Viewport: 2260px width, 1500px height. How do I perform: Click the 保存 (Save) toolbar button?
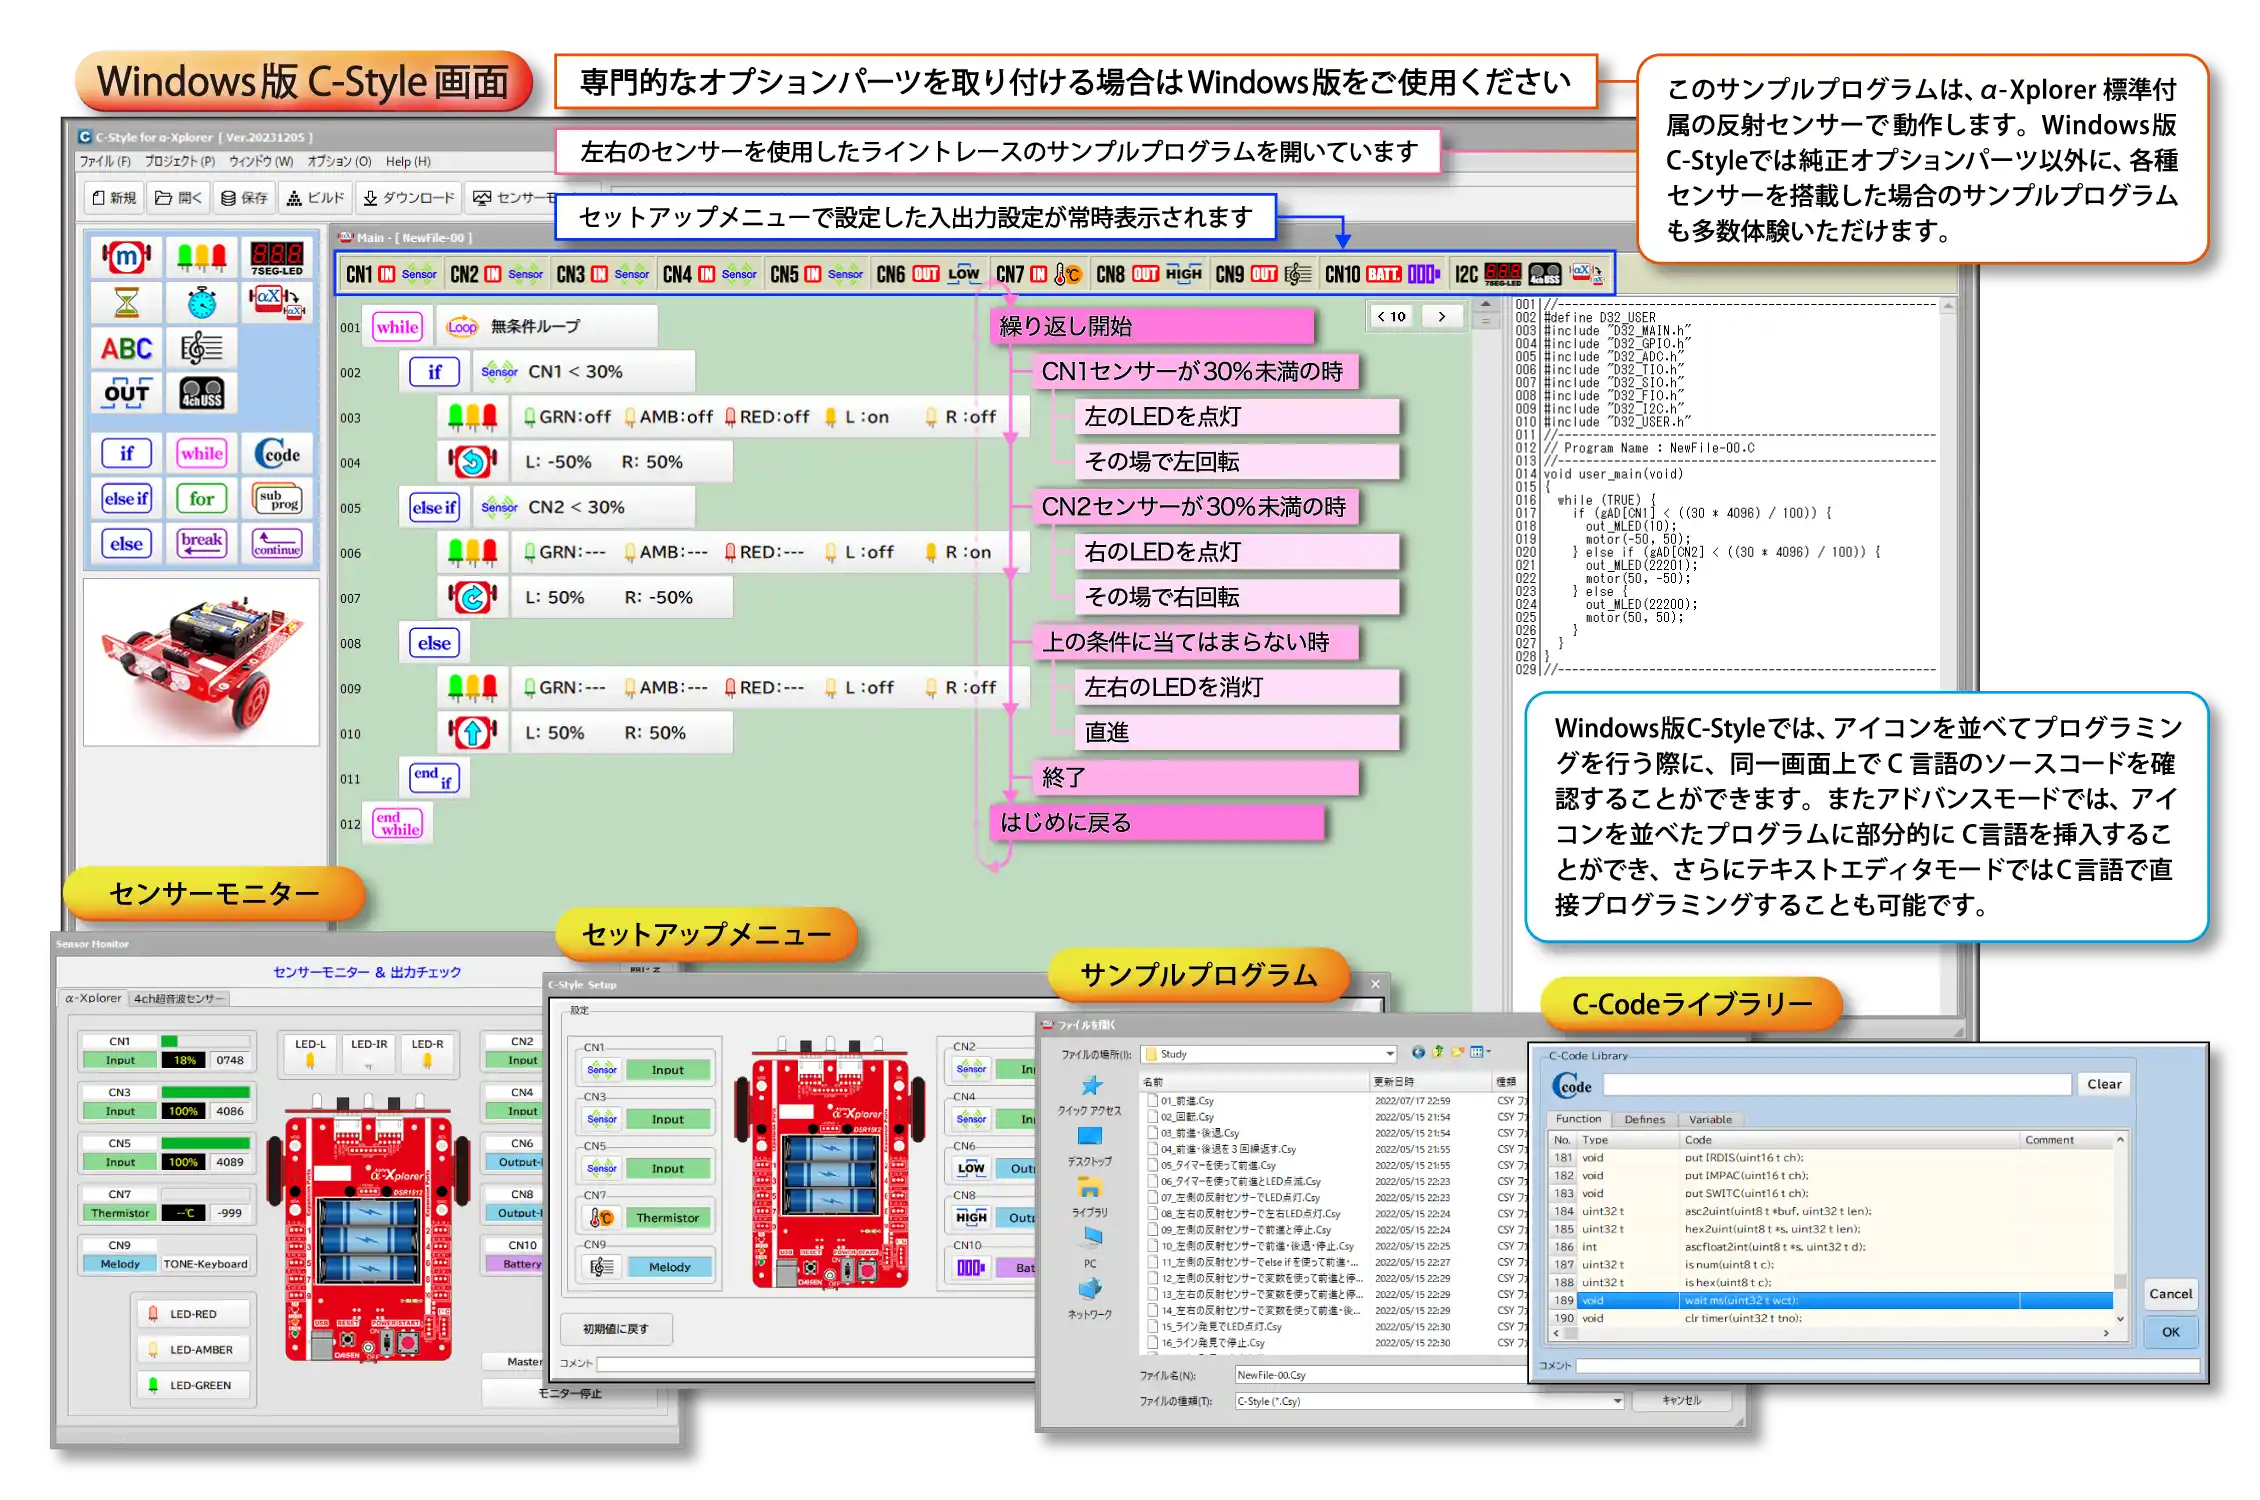244,198
